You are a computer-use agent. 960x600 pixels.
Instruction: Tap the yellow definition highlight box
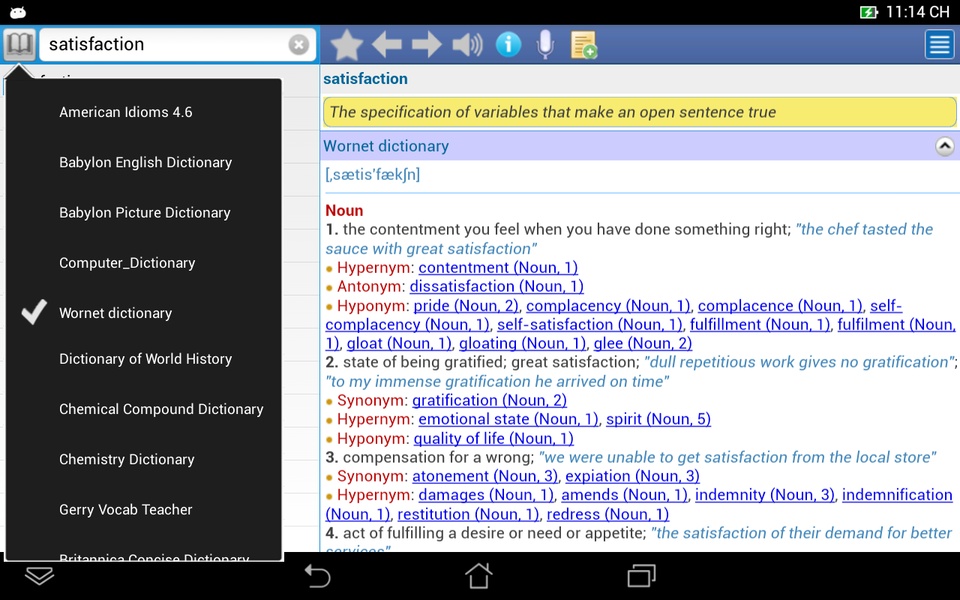tap(639, 112)
